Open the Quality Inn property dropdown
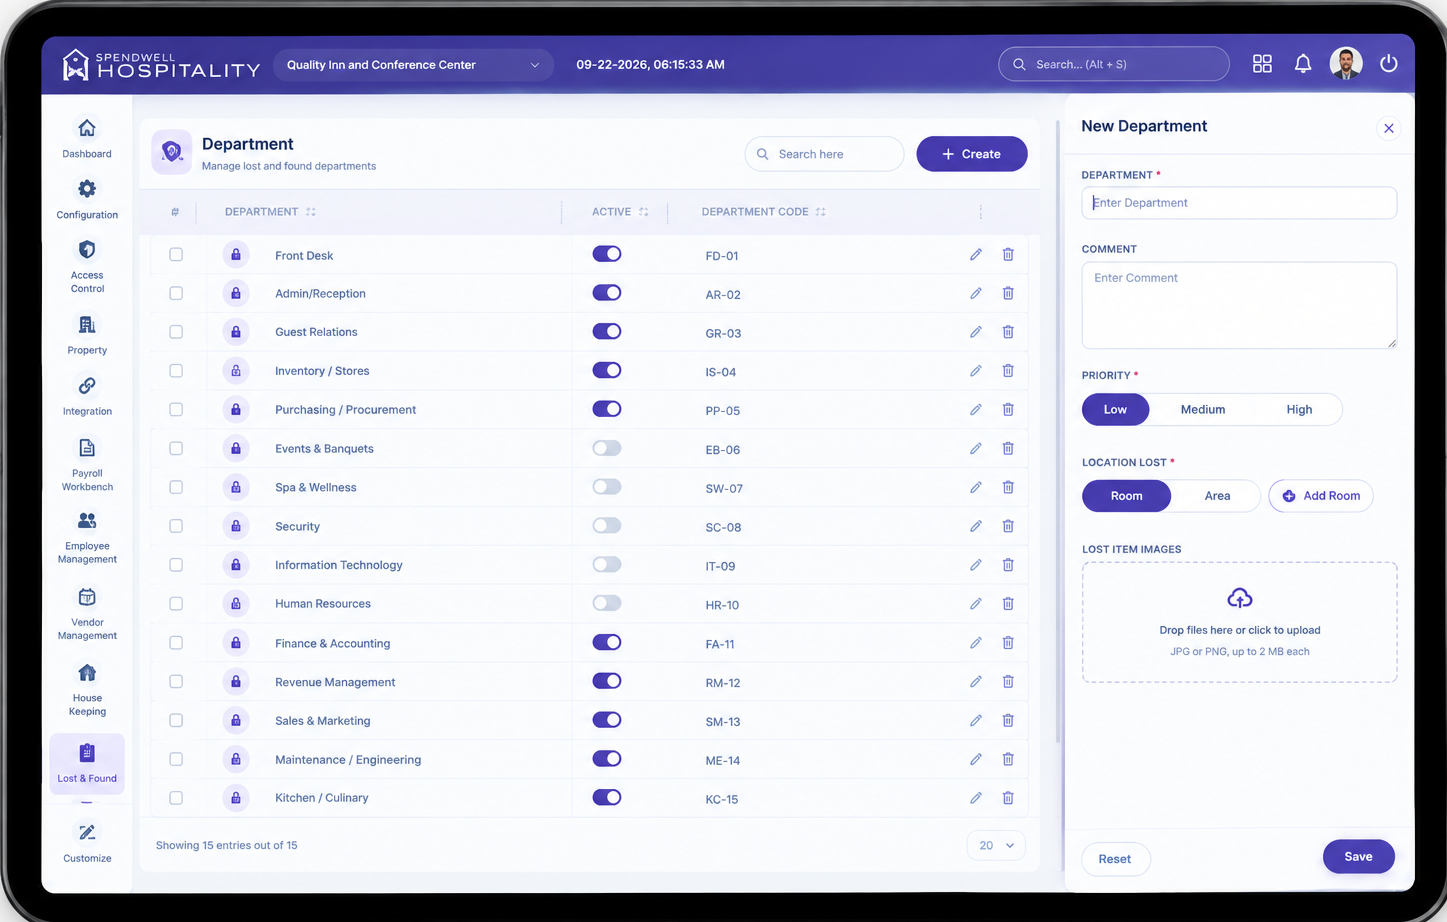Image resolution: width=1447 pixels, height=922 pixels. point(413,65)
